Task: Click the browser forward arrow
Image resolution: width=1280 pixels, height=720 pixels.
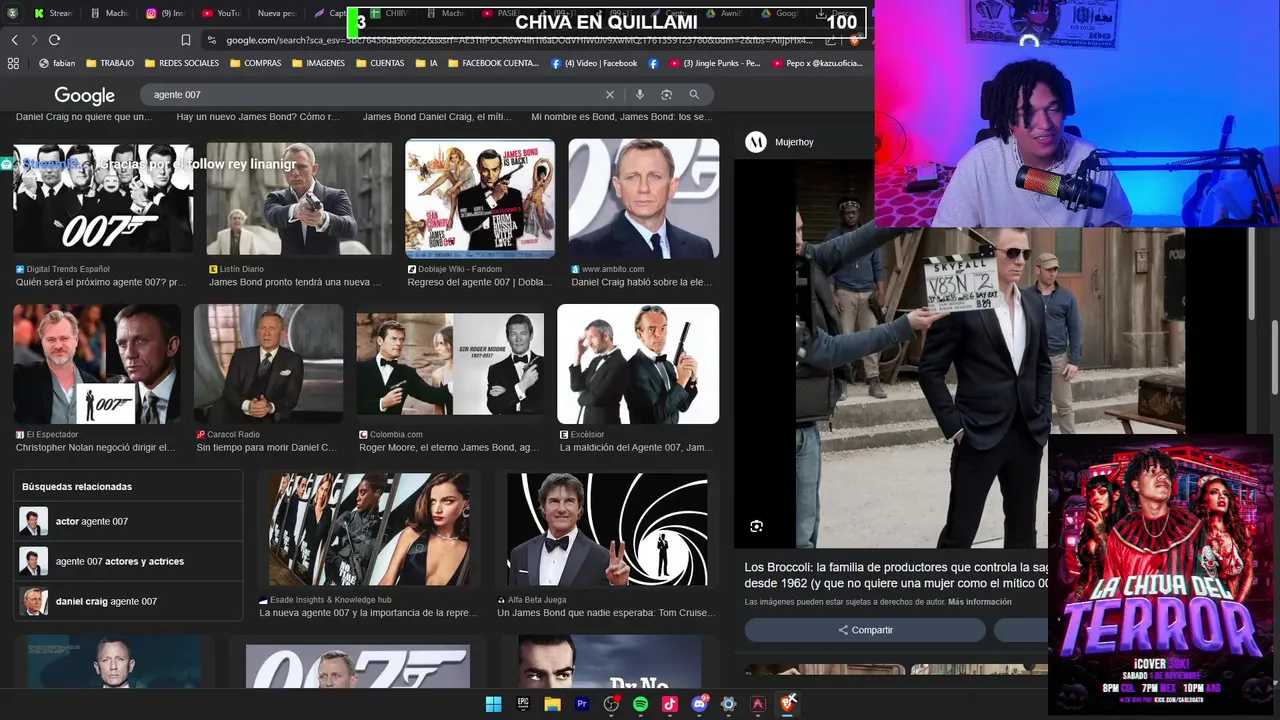Action: tap(34, 40)
